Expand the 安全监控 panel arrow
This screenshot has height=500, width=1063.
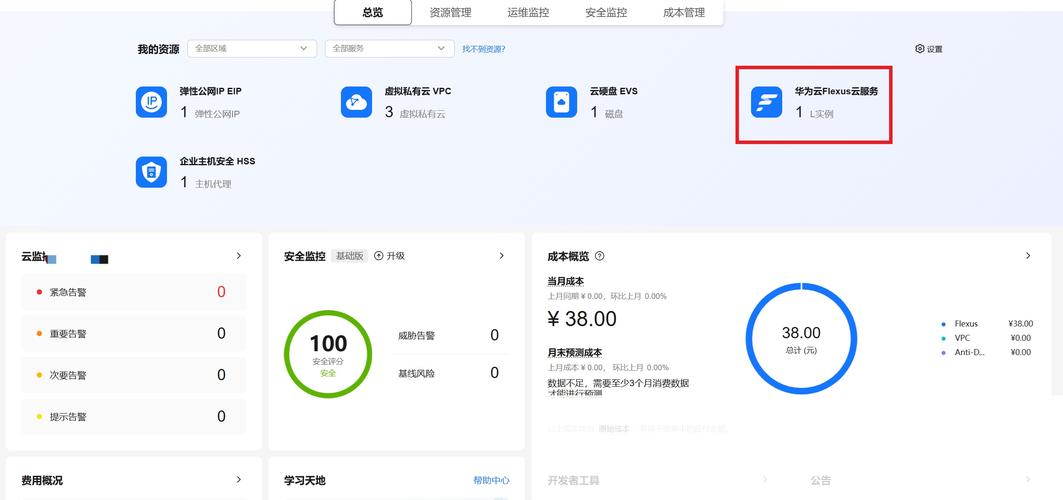pyautogui.click(x=502, y=256)
